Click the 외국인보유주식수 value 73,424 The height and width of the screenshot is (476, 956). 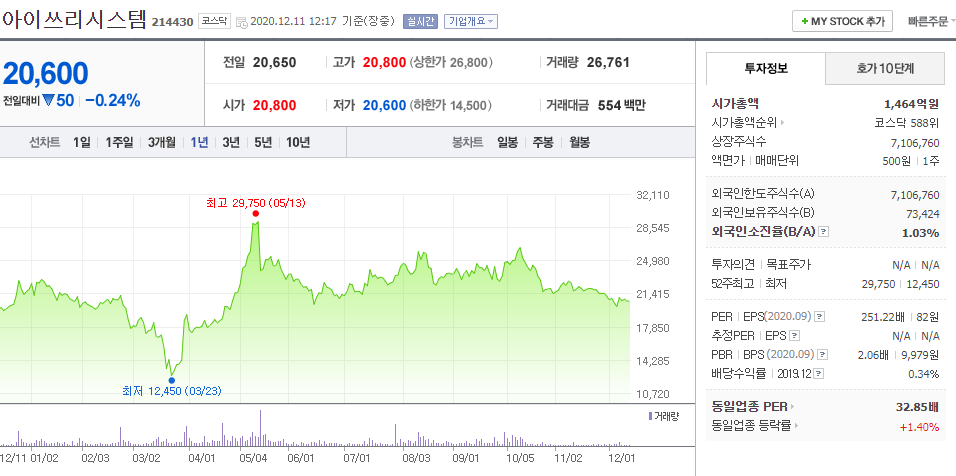(x=923, y=213)
